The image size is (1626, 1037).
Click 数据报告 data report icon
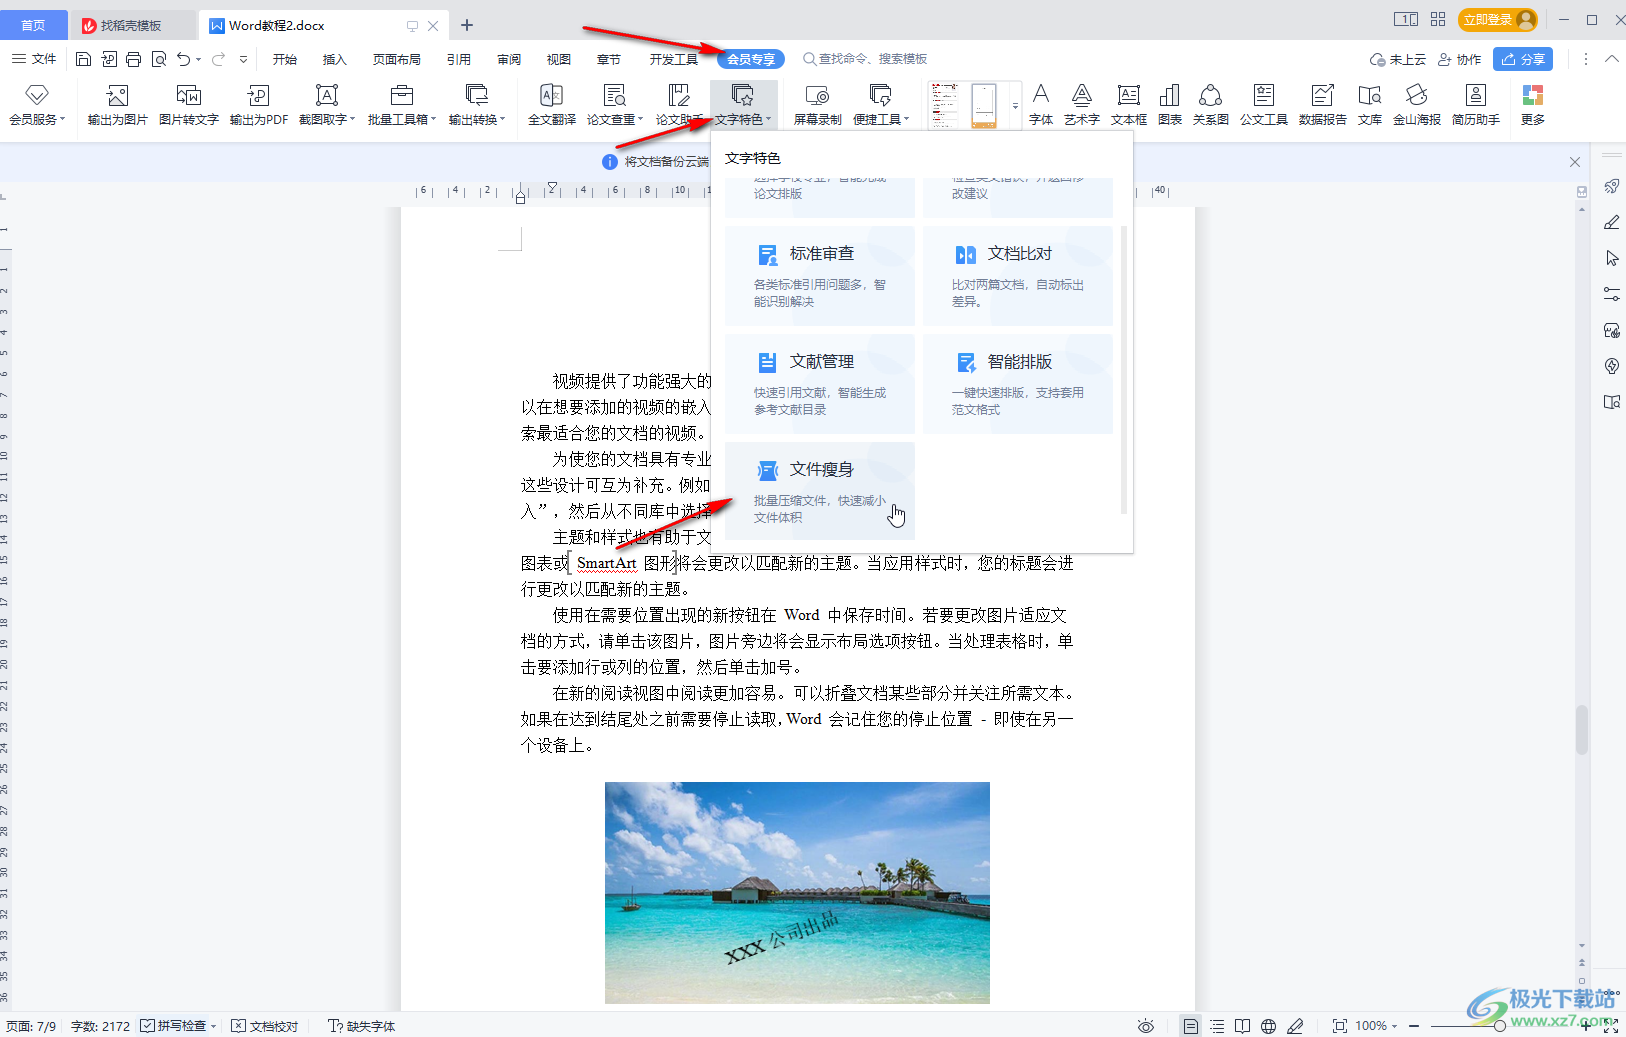point(1322,104)
